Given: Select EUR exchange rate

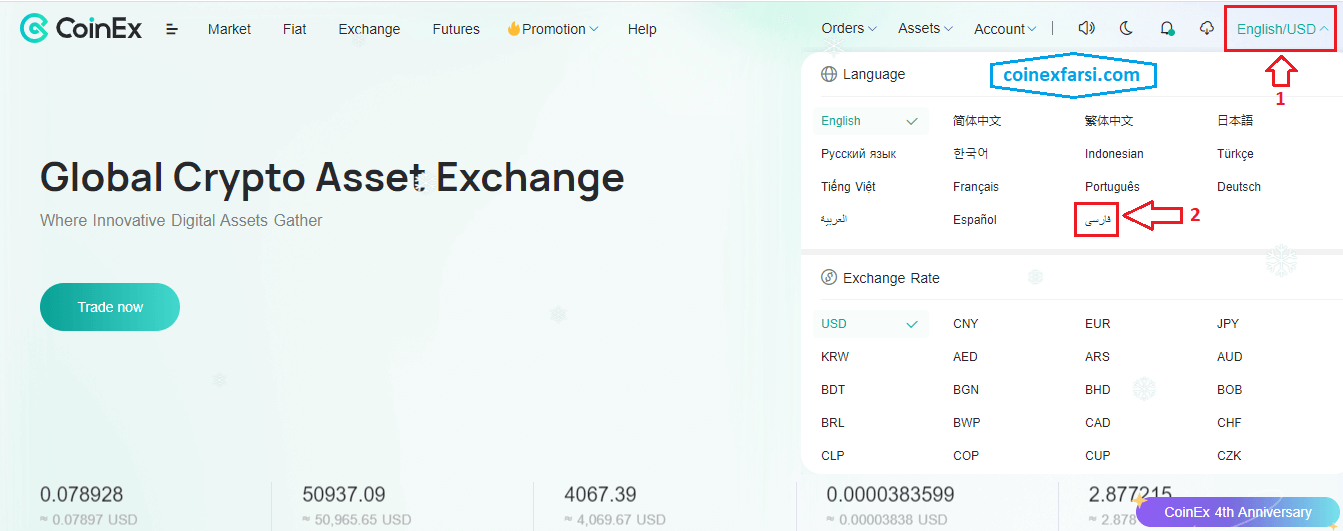Looking at the screenshot, I should [1098, 324].
